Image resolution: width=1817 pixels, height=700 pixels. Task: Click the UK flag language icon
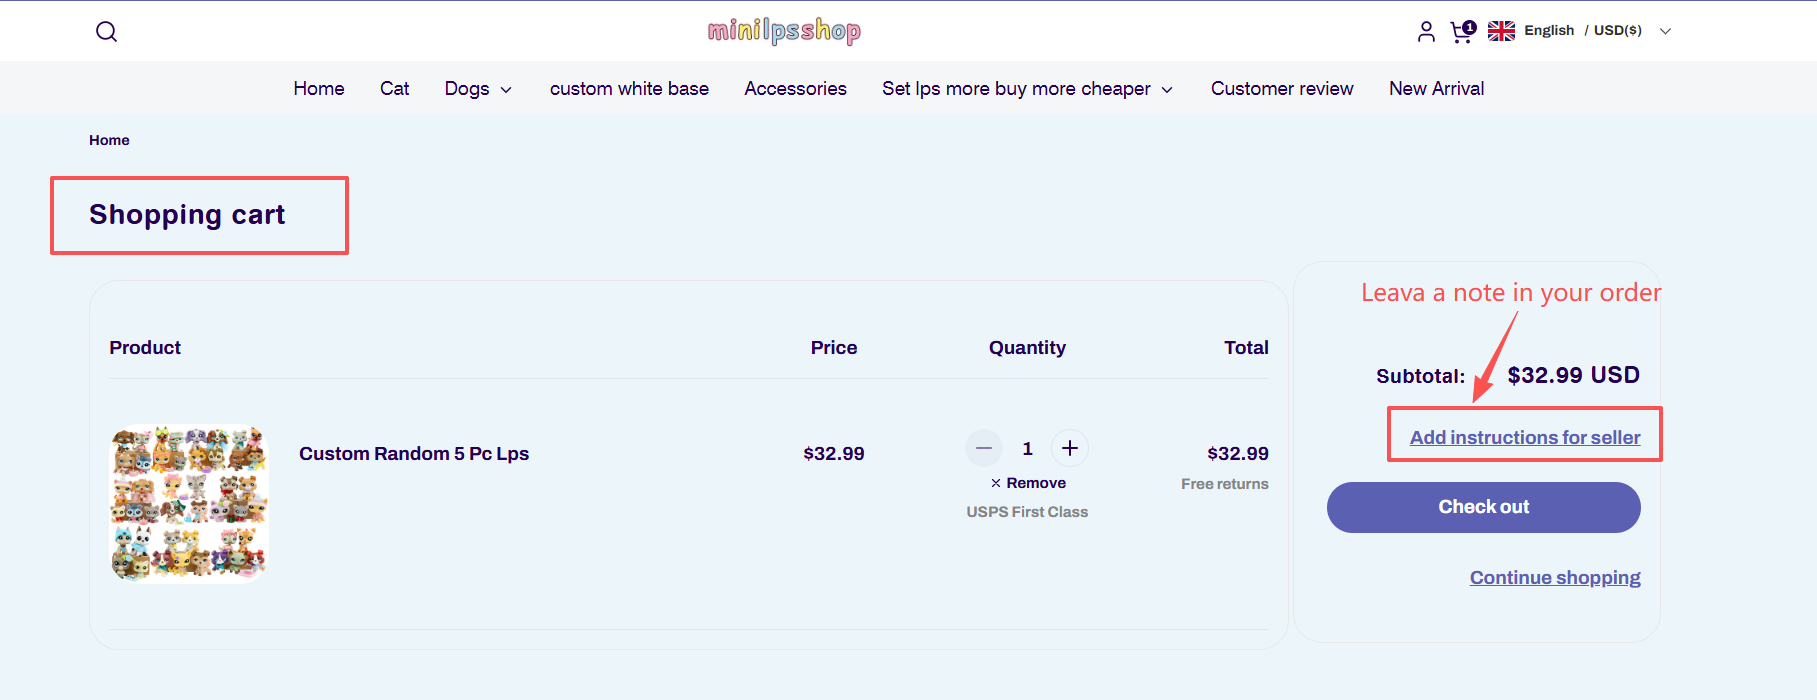click(1501, 31)
